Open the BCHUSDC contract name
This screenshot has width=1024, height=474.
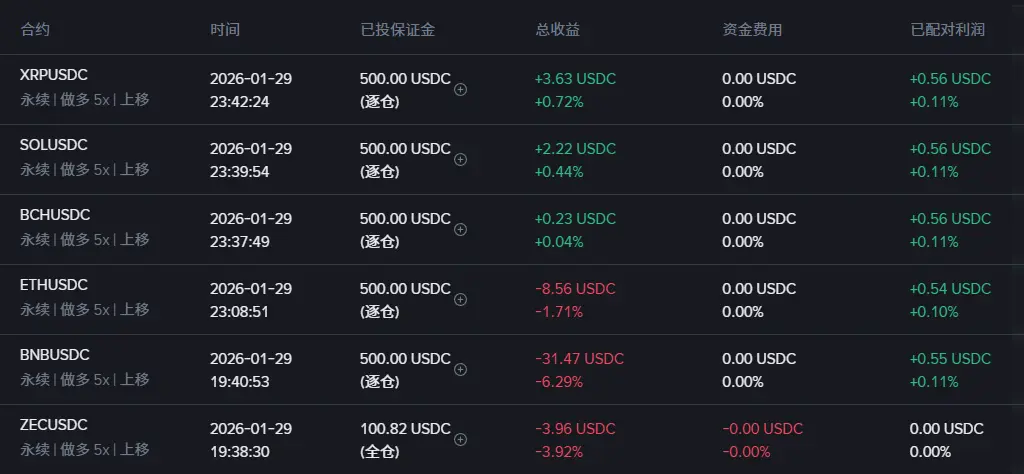click(55, 215)
